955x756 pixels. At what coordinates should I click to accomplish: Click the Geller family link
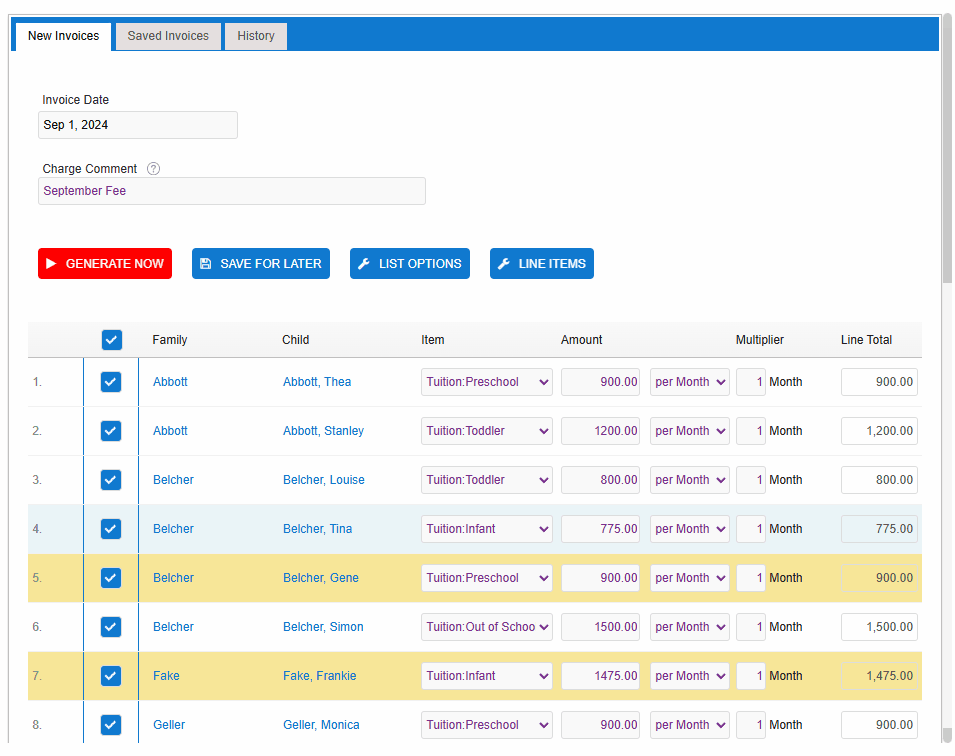coord(169,725)
